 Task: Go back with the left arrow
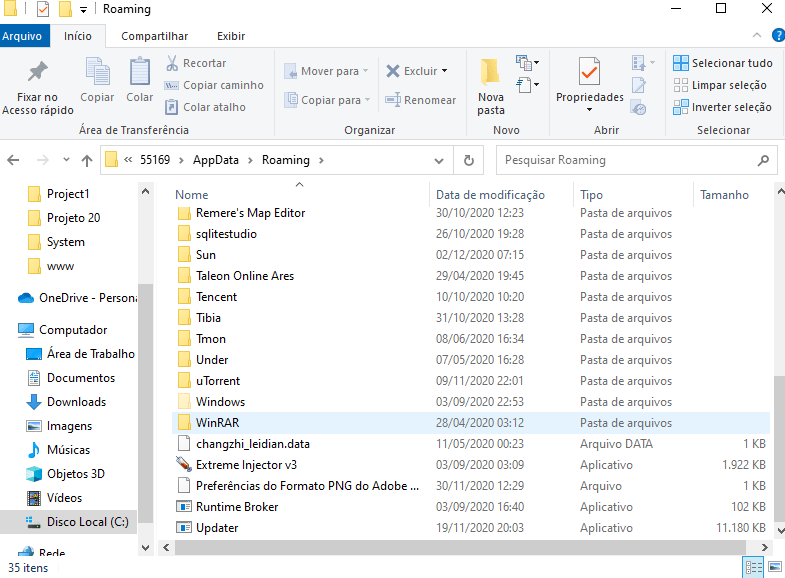[14, 160]
